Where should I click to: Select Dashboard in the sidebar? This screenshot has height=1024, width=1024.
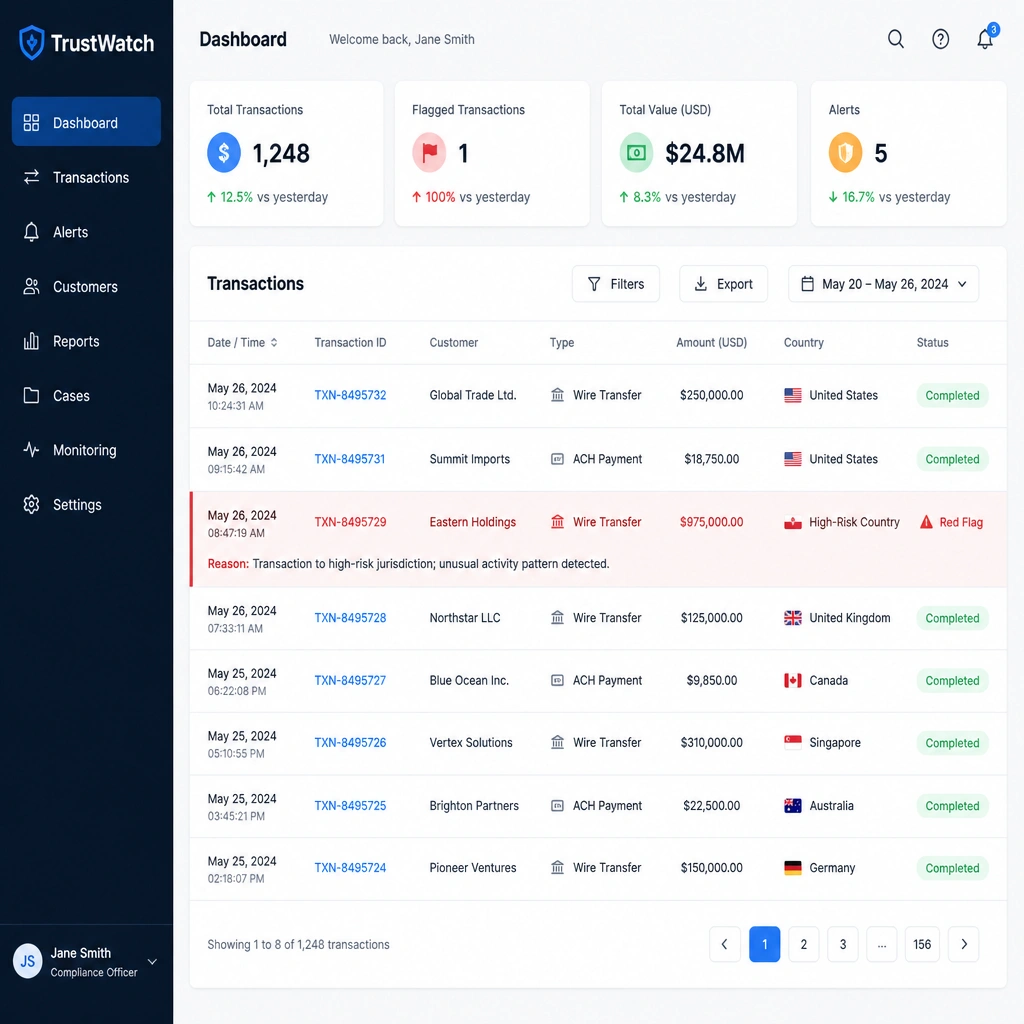pyautogui.click(x=86, y=121)
